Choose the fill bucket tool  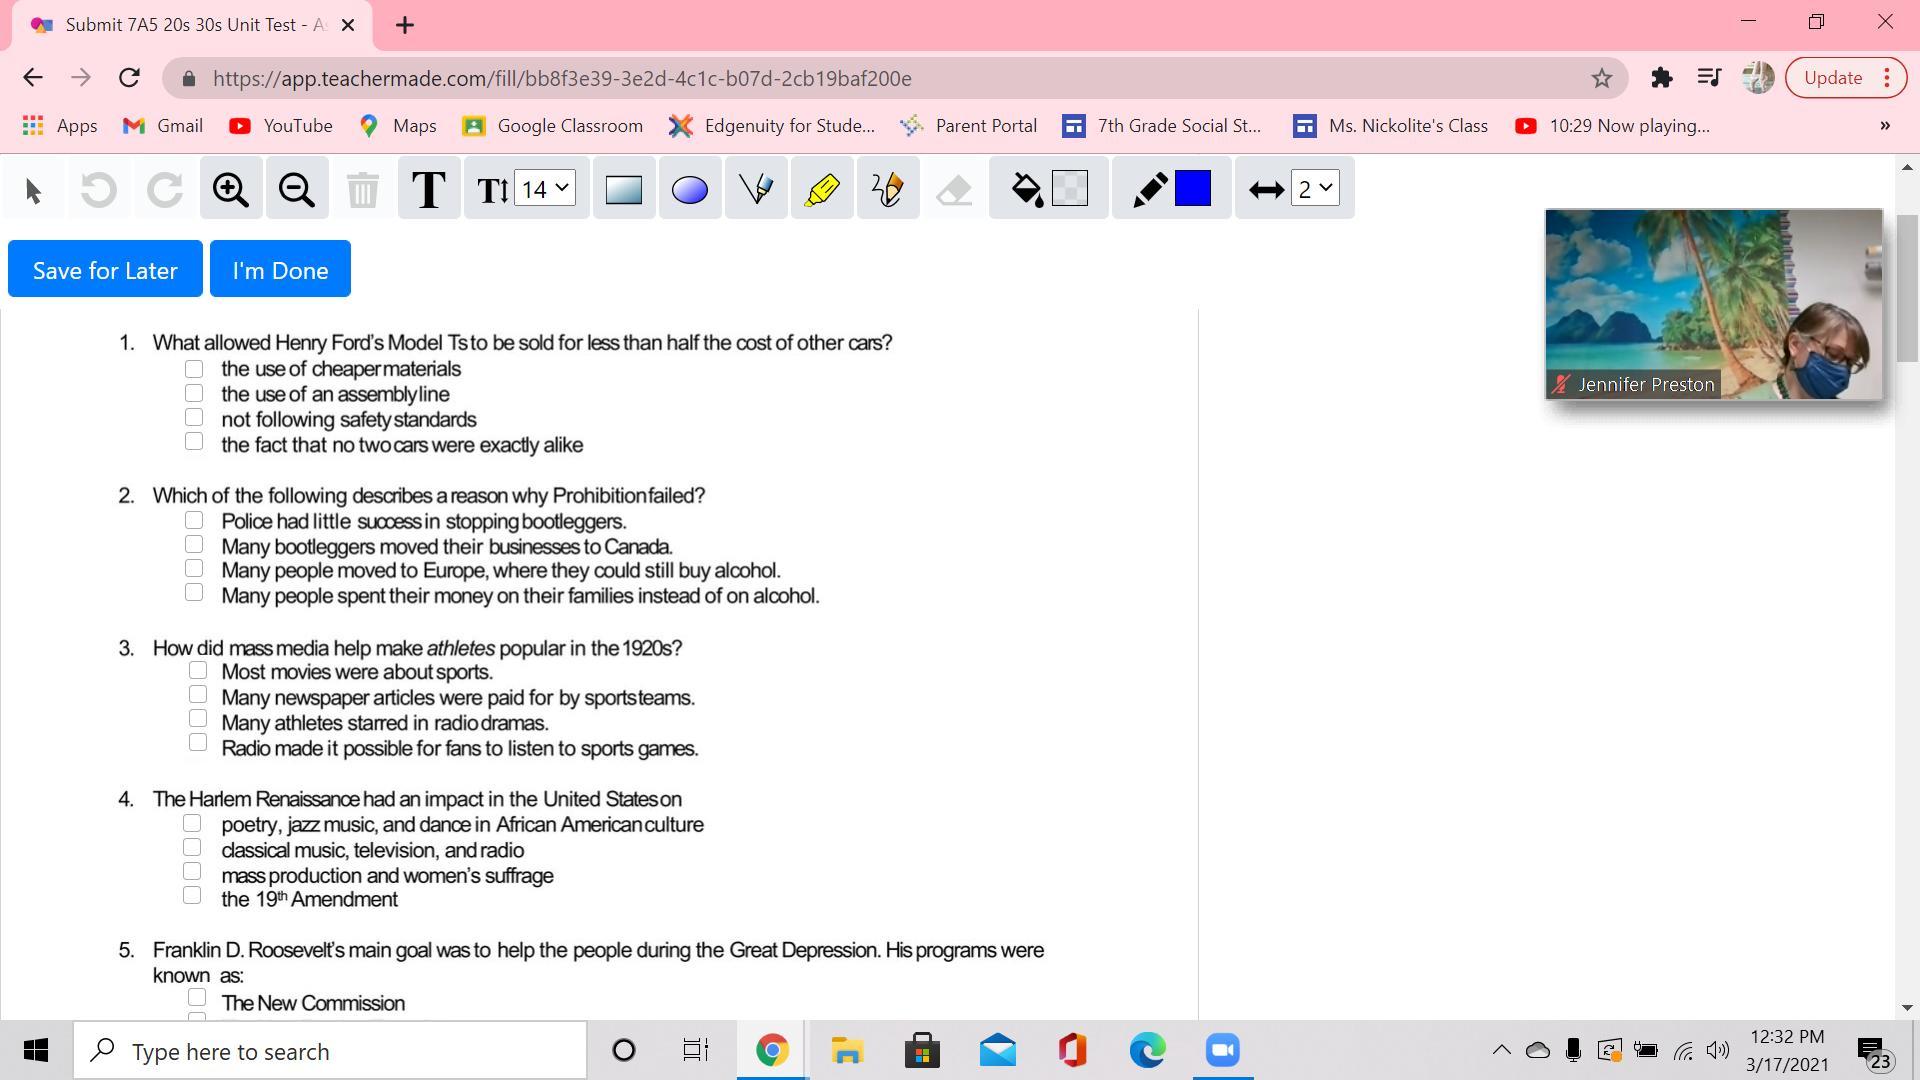[x=1026, y=189]
